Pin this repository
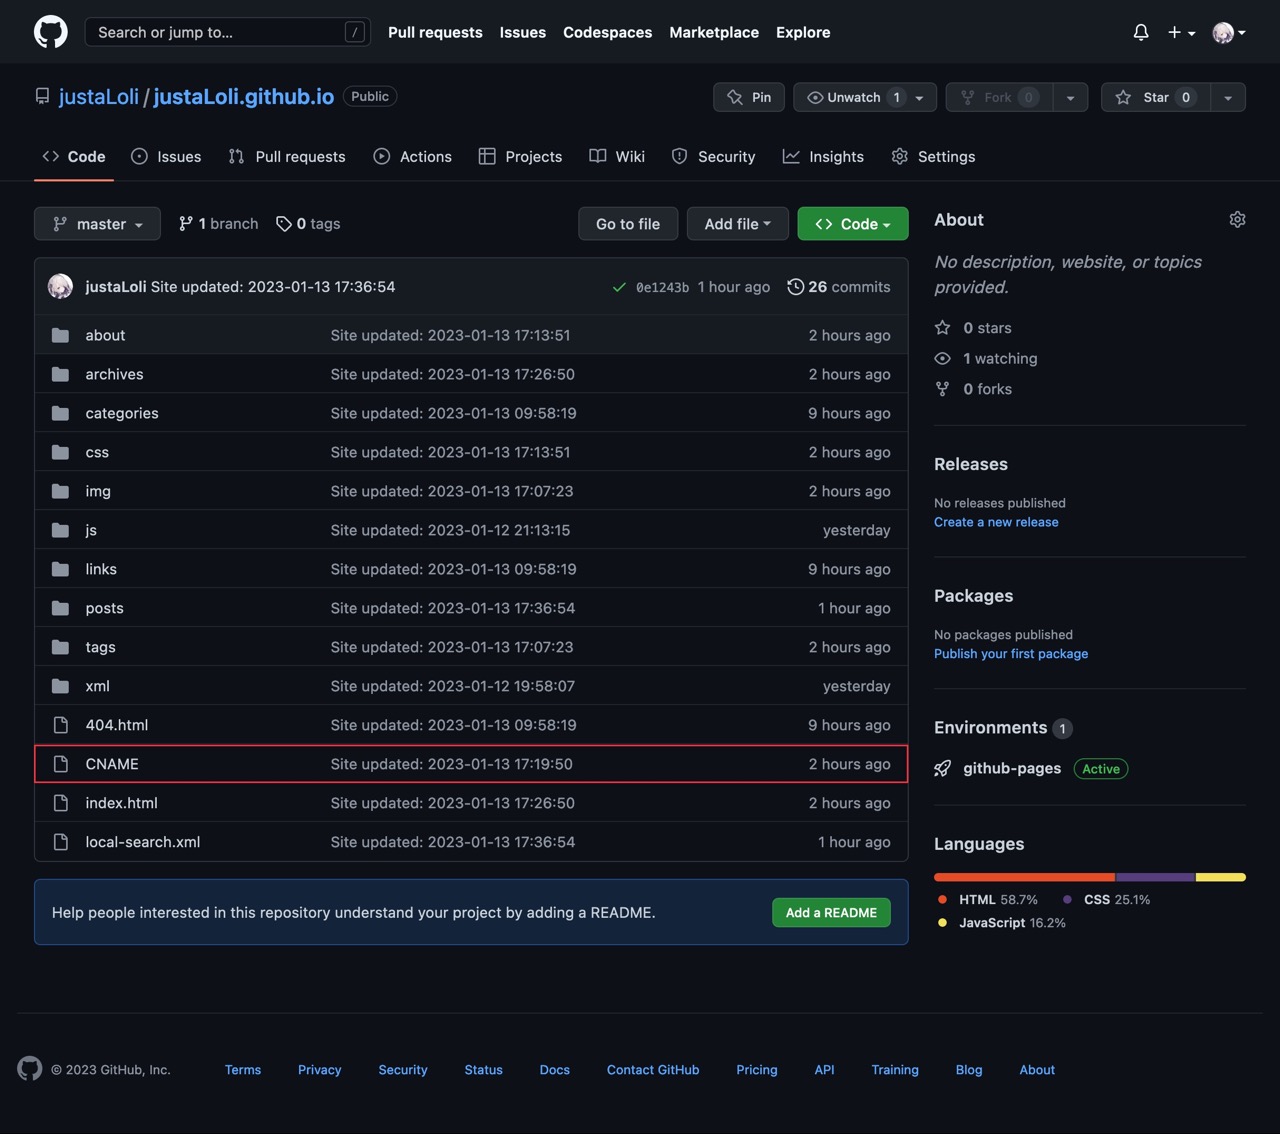 [749, 97]
